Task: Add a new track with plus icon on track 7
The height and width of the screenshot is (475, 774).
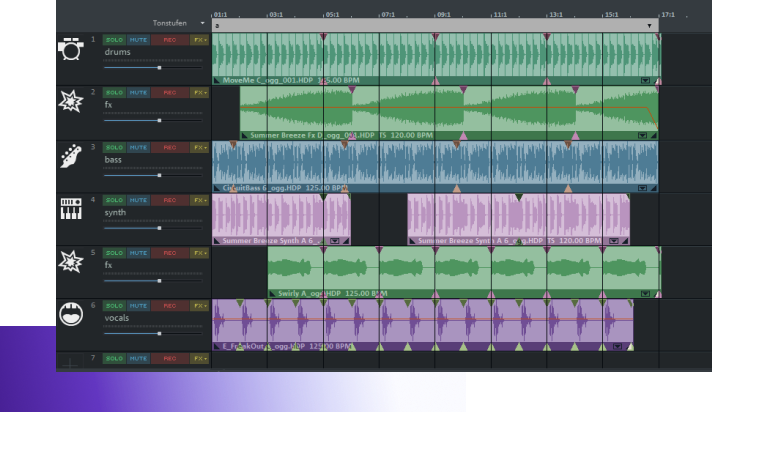Action: click(70, 364)
